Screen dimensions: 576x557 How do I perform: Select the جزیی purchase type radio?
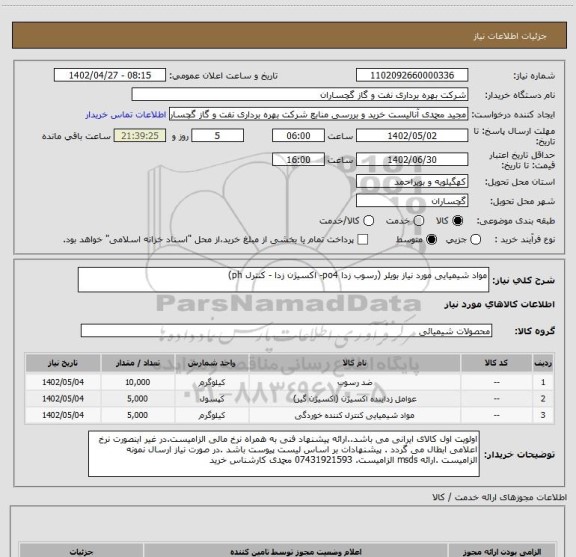point(476,240)
